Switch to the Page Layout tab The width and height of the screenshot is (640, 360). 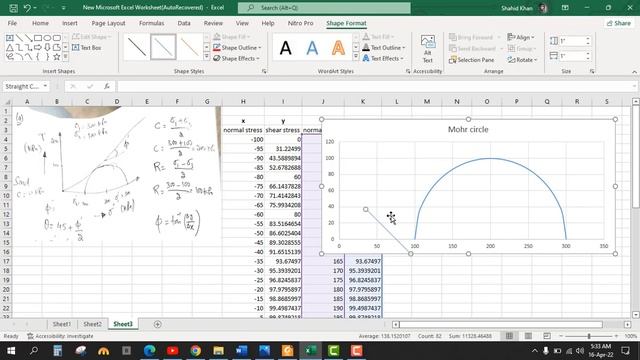(x=108, y=23)
